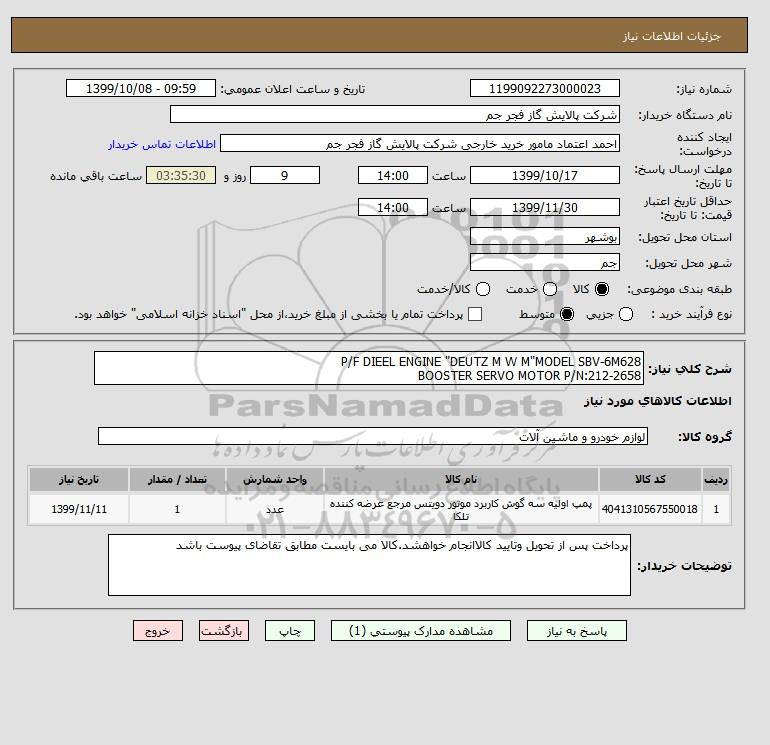Click the product name cell پمپ اولیه
The width and height of the screenshot is (770, 745).
(461, 509)
